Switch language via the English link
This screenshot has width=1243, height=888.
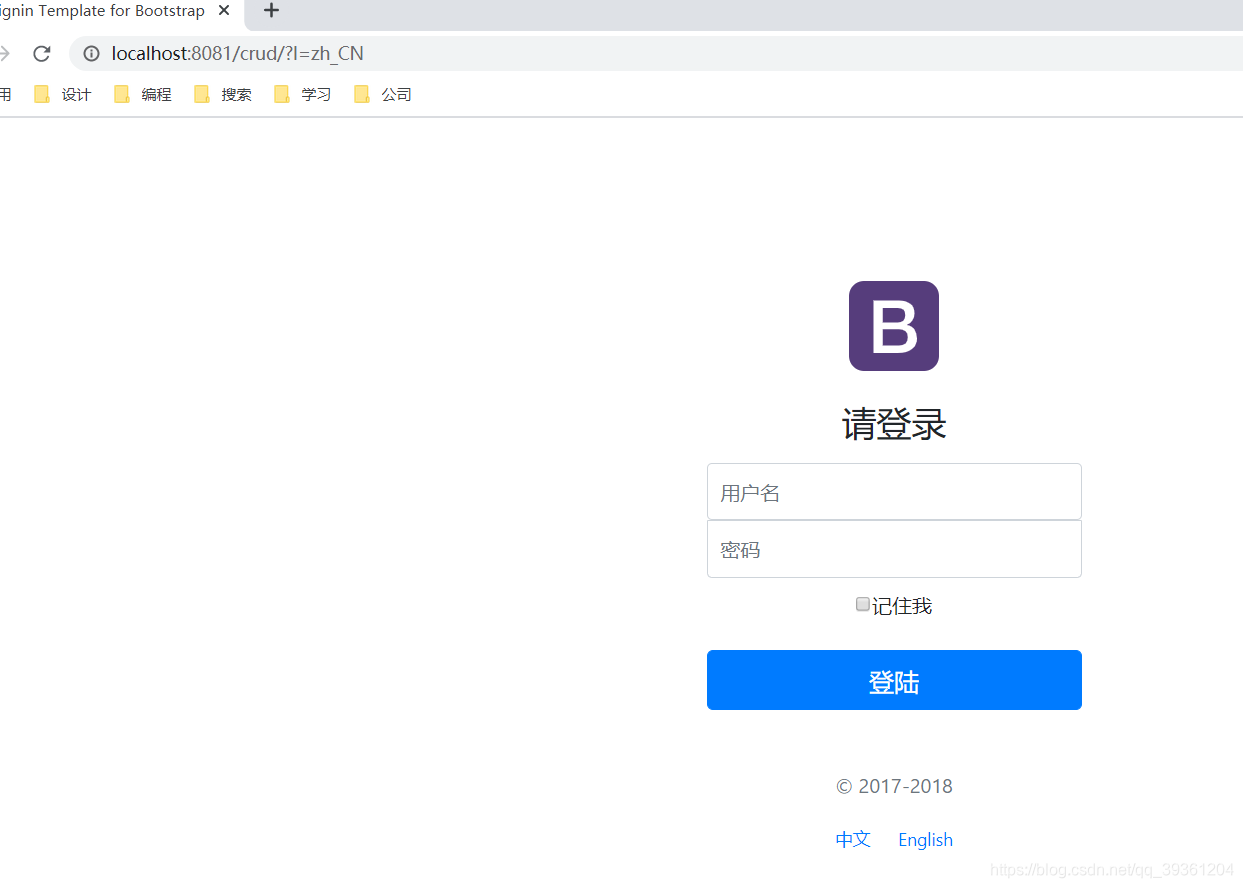click(x=925, y=840)
